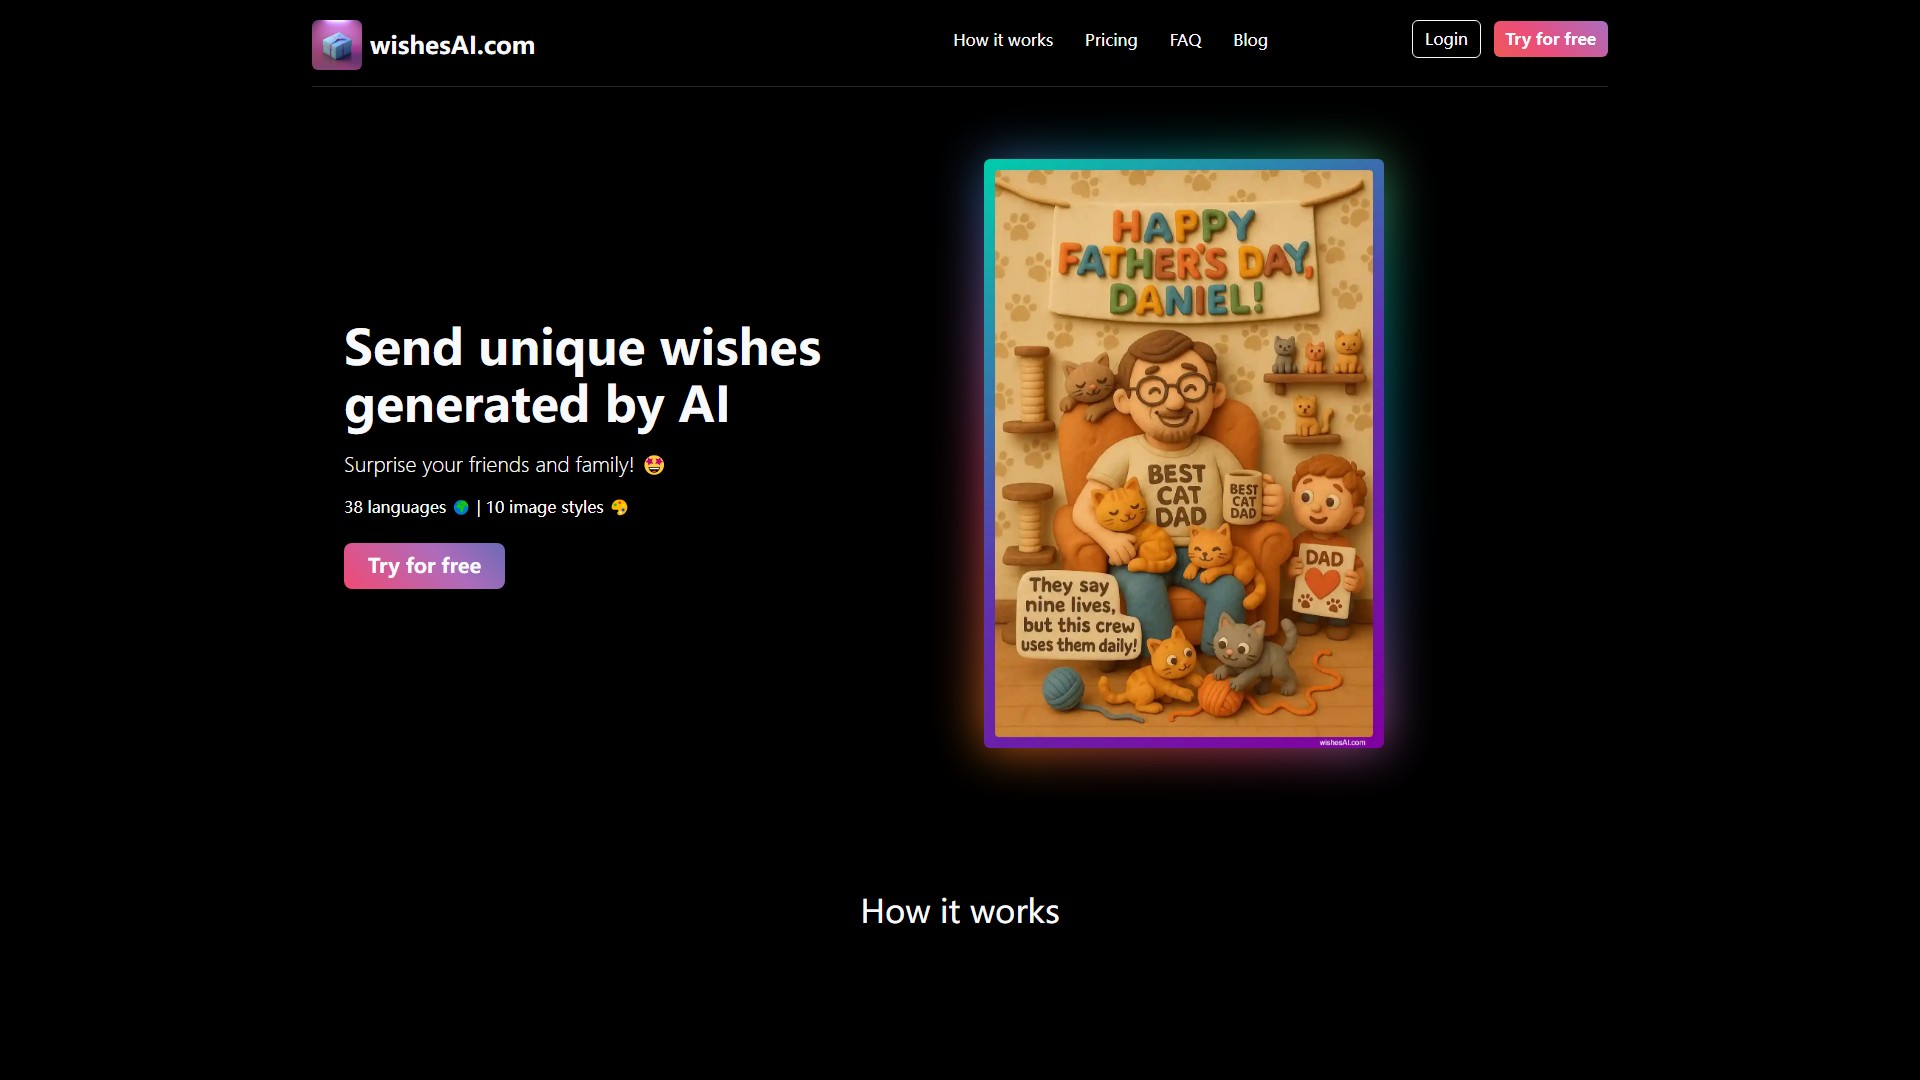Screen dimensions: 1920x1080
Task: Click the Happy Father's Day banner on card
Action: point(1184,262)
